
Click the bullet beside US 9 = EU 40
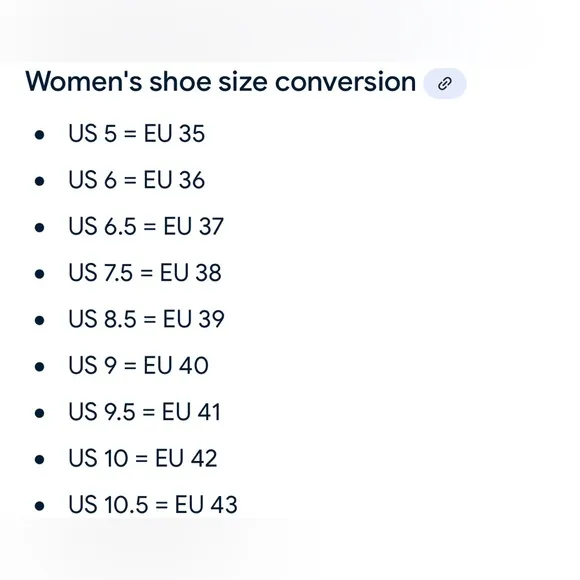39,367
